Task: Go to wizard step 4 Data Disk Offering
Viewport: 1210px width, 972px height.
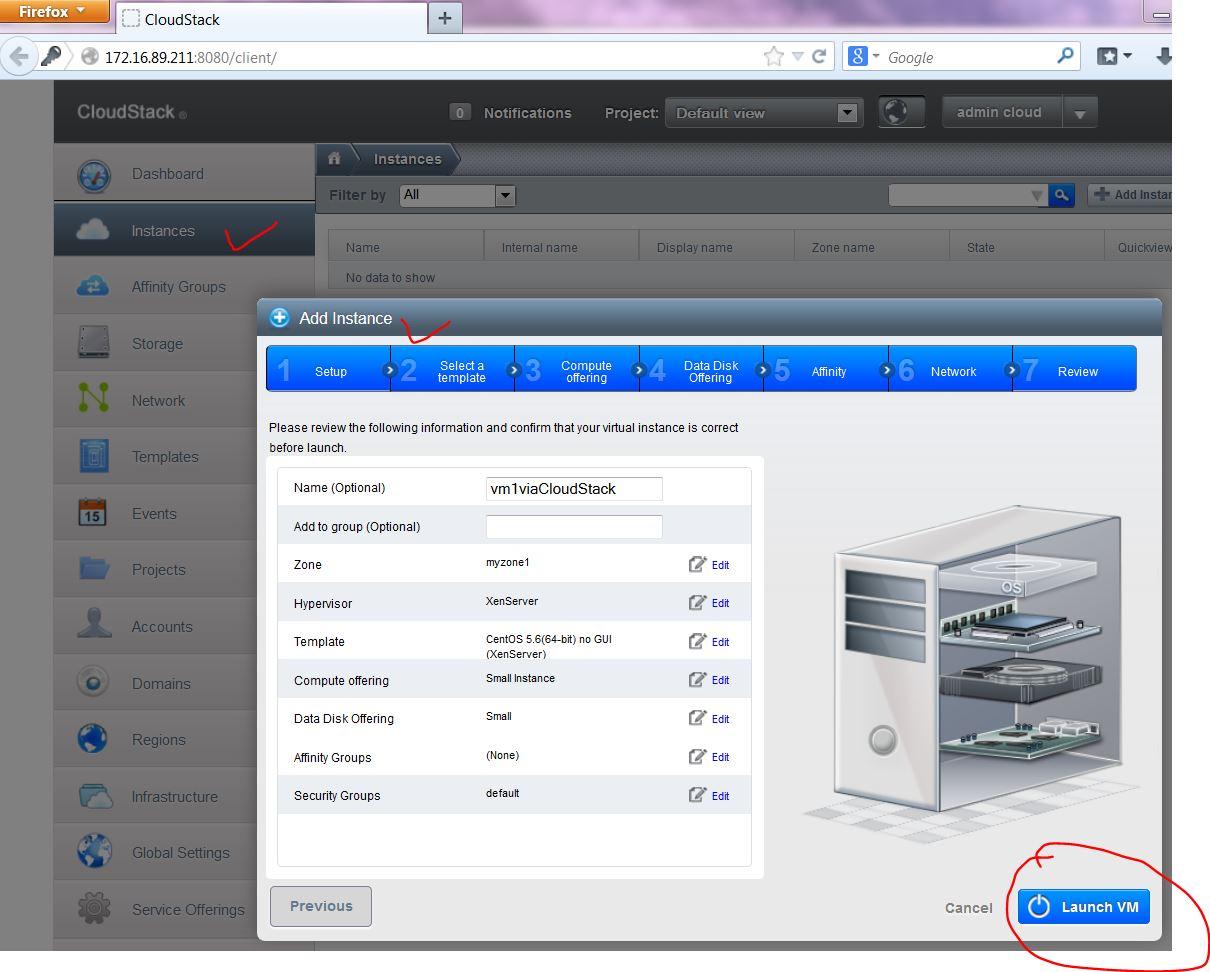Action: [701, 369]
